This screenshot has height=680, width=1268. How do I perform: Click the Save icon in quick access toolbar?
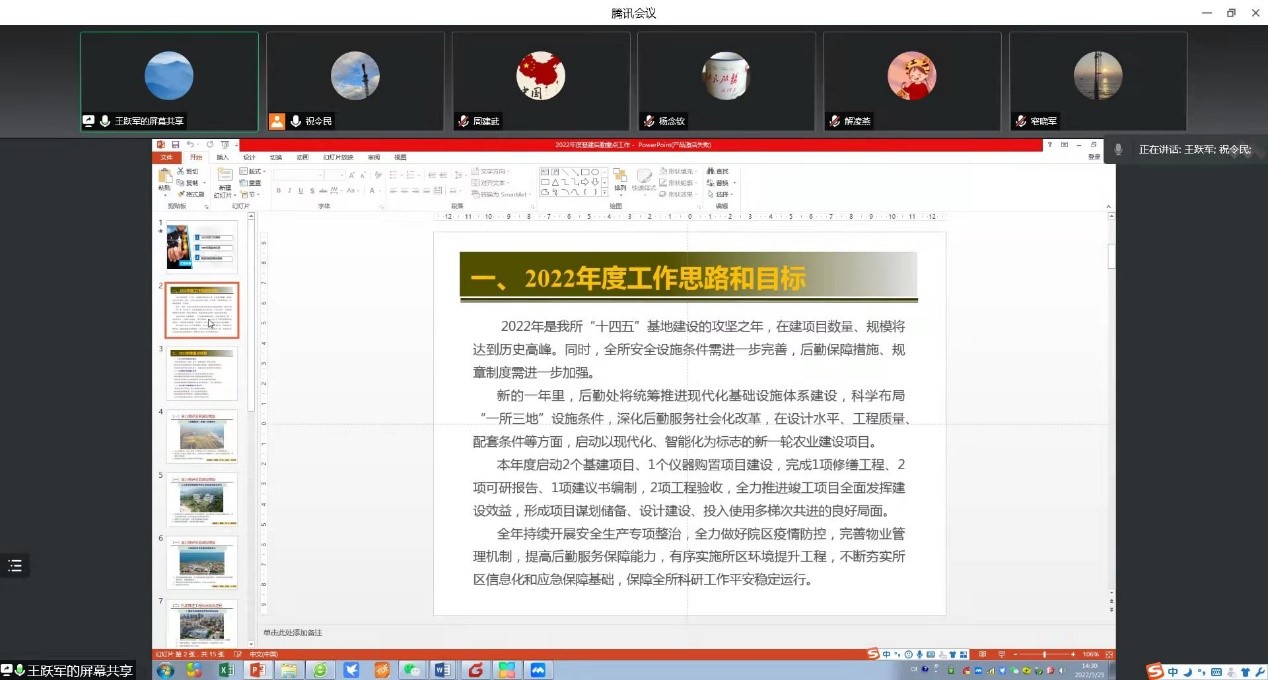pyautogui.click(x=176, y=145)
